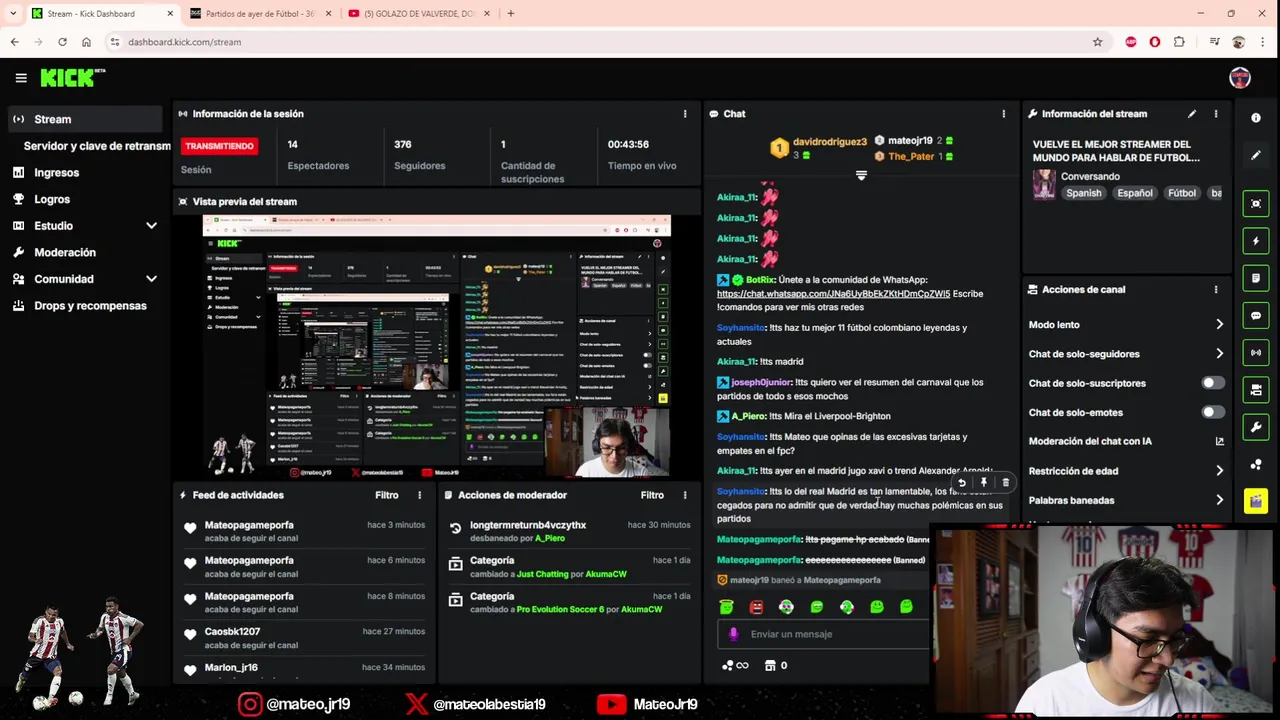Click the chat bubble icon in the right rail
Screen dimensions: 1280x720
pos(1256,316)
